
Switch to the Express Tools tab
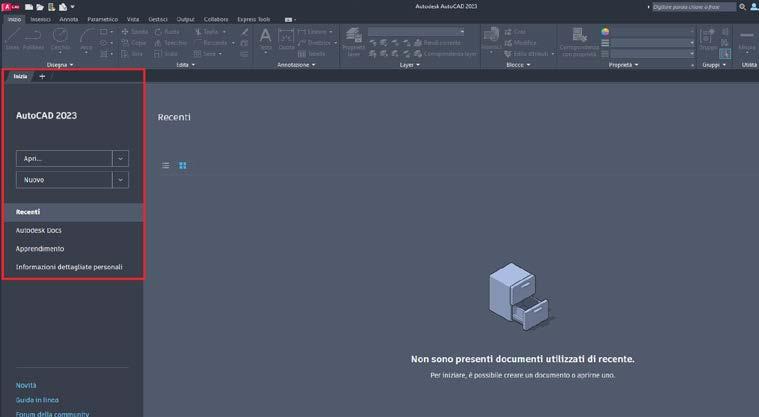tap(254, 19)
